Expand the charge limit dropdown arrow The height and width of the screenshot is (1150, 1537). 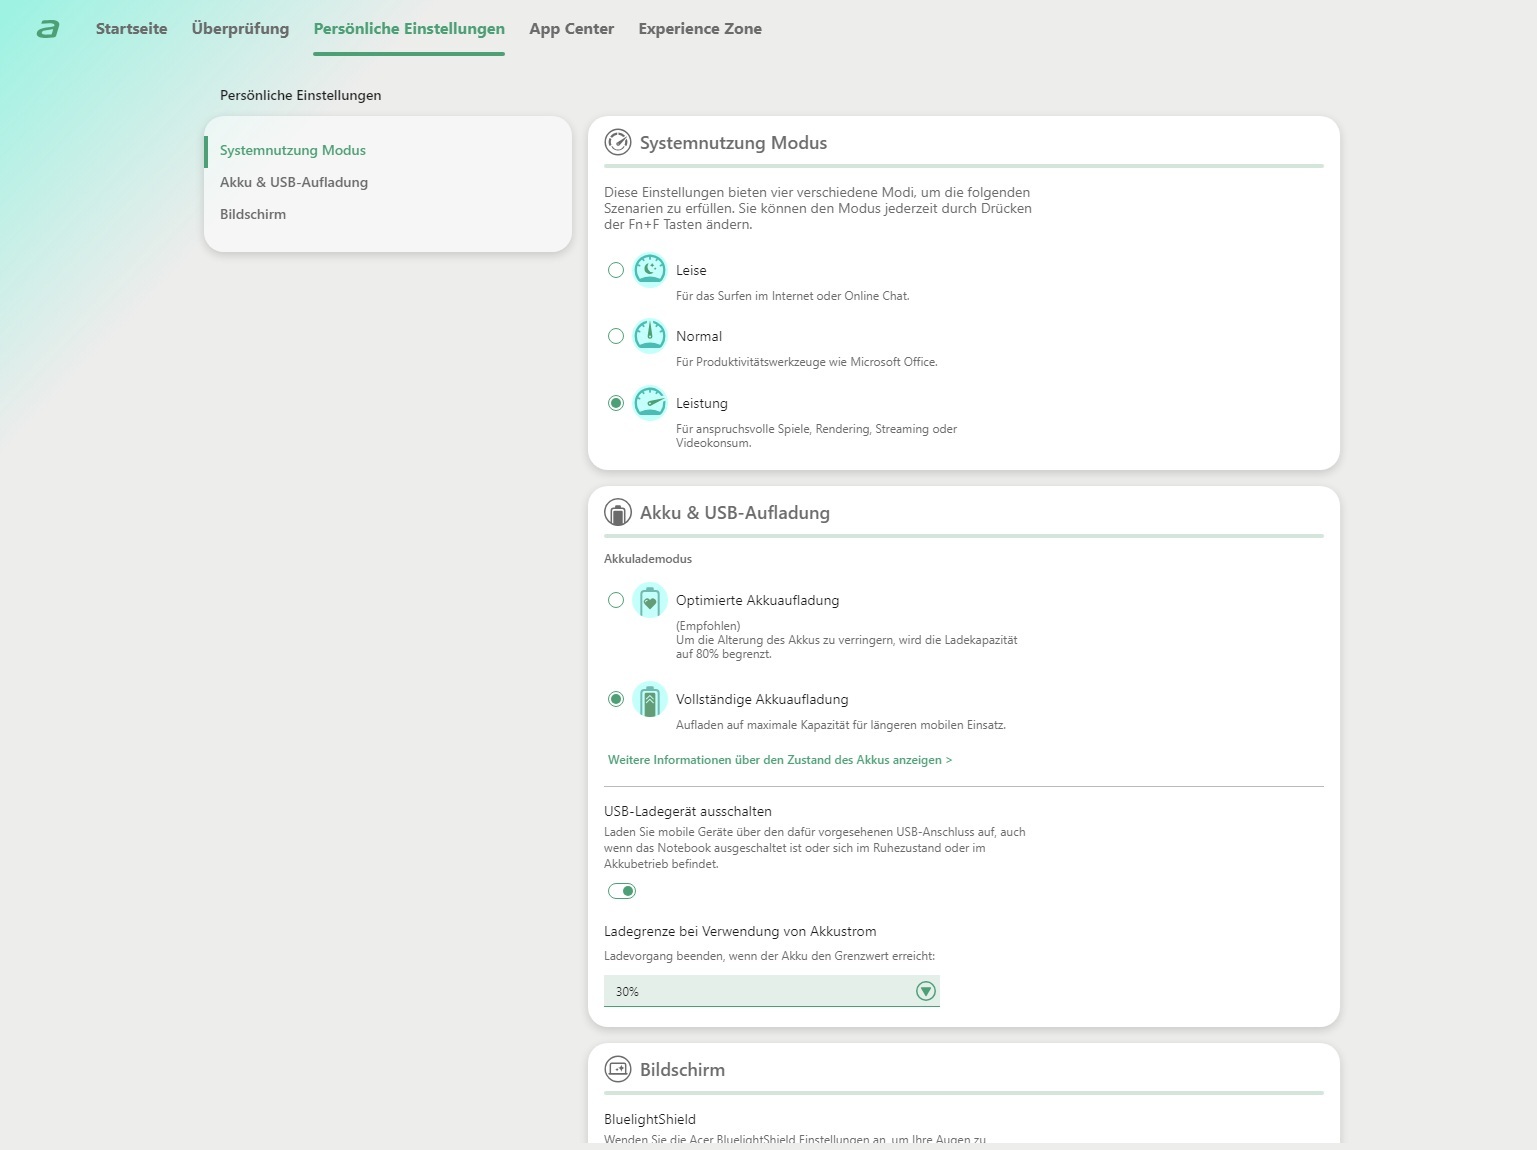926,991
